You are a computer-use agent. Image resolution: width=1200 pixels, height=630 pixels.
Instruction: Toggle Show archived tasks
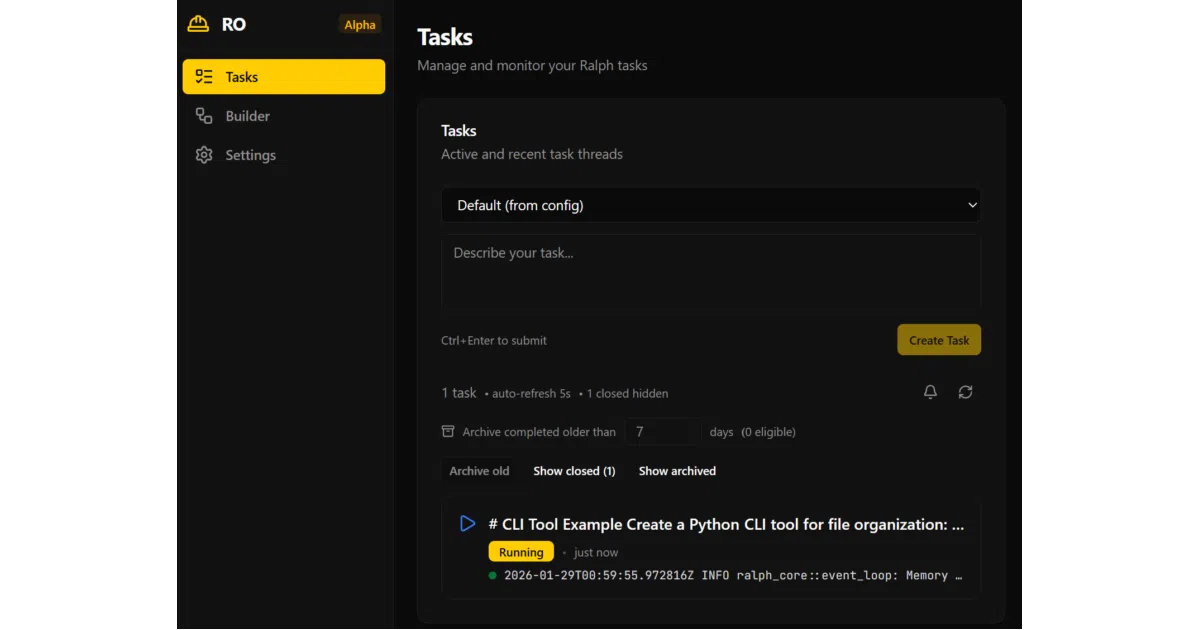(x=677, y=471)
